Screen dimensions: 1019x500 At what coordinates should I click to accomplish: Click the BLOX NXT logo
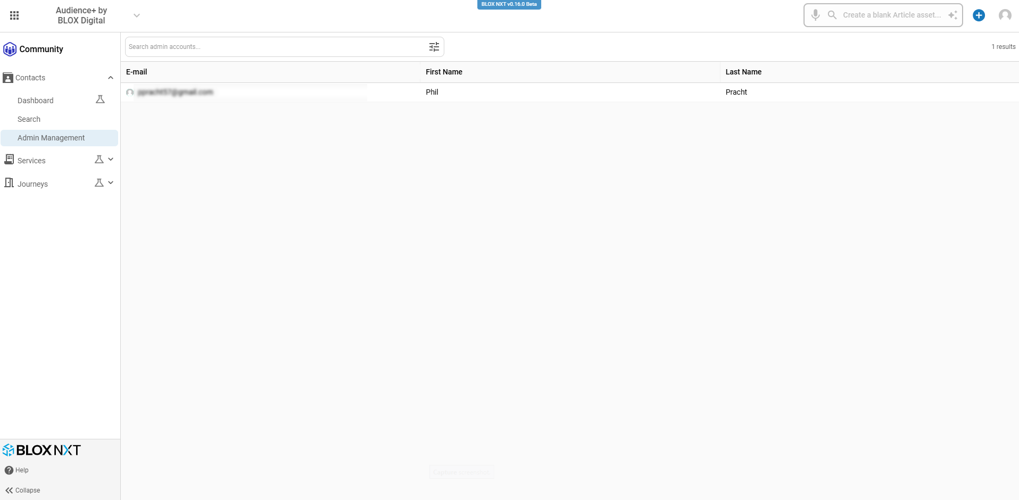pos(42,450)
